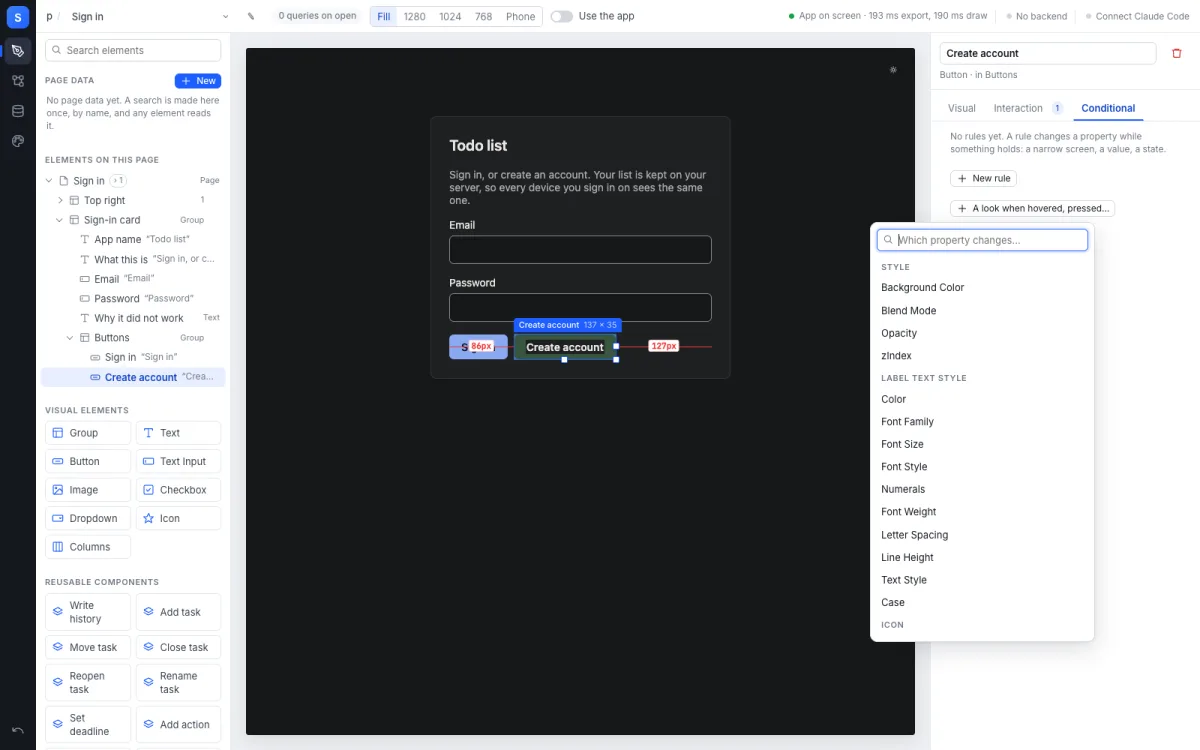Add an Icon visual element

pos(178,518)
